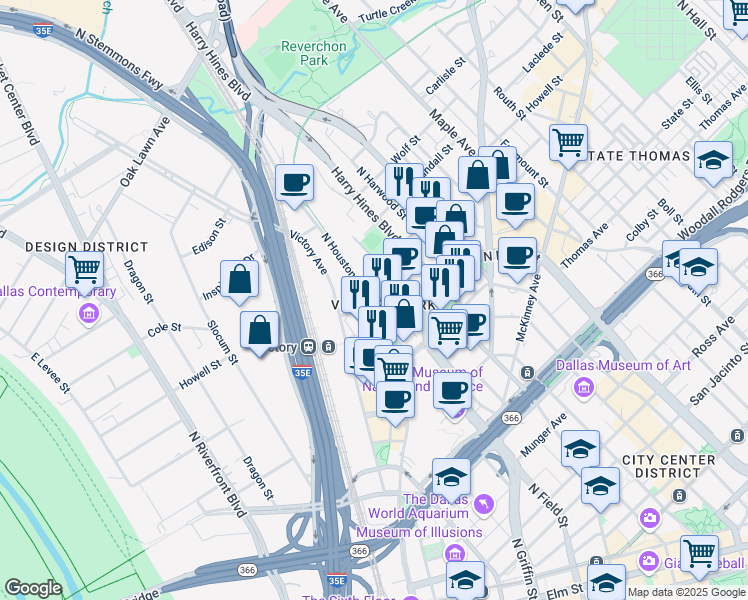Select the Dallas Museum of Art pin
This screenshot has height=600, width=748.
pos(584,386)
